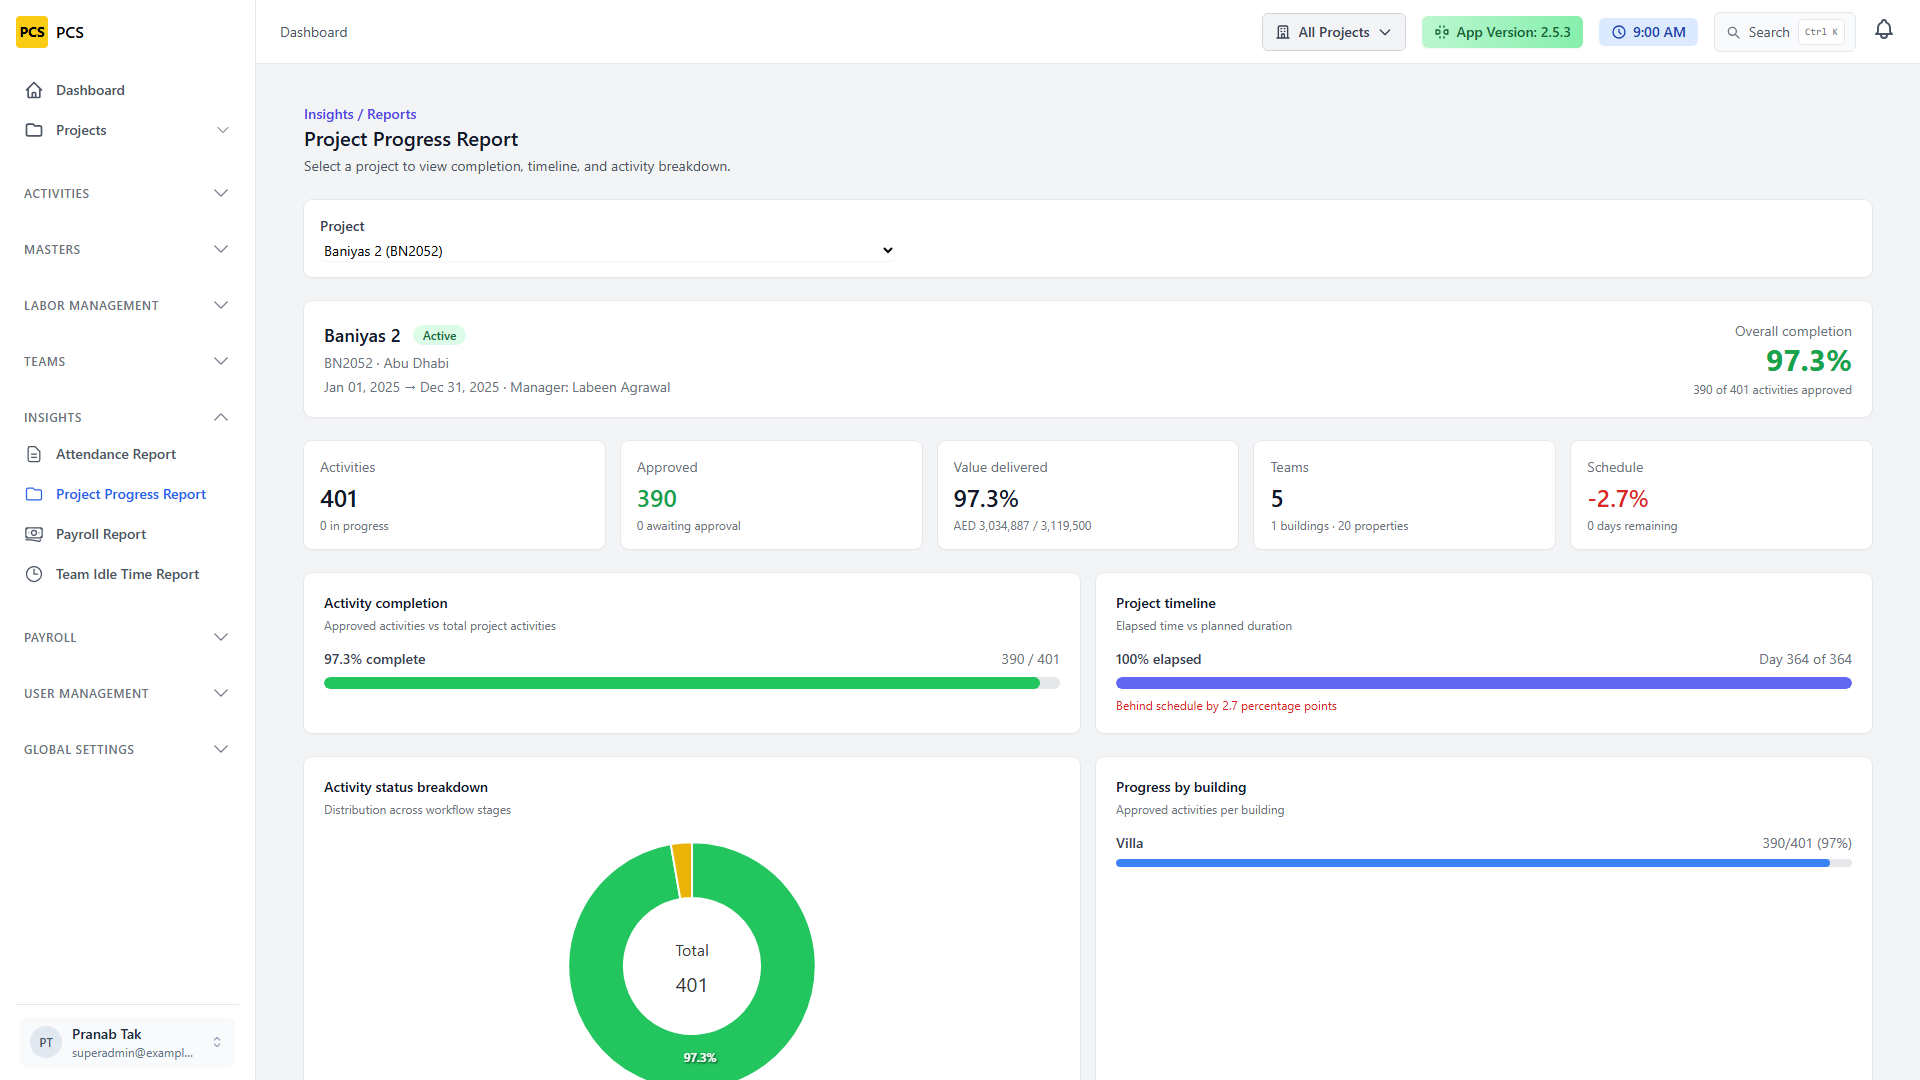Screen dimensions: 1920x1080
Task: Click the Attendance Report document icon
Action: pos(34,454)
